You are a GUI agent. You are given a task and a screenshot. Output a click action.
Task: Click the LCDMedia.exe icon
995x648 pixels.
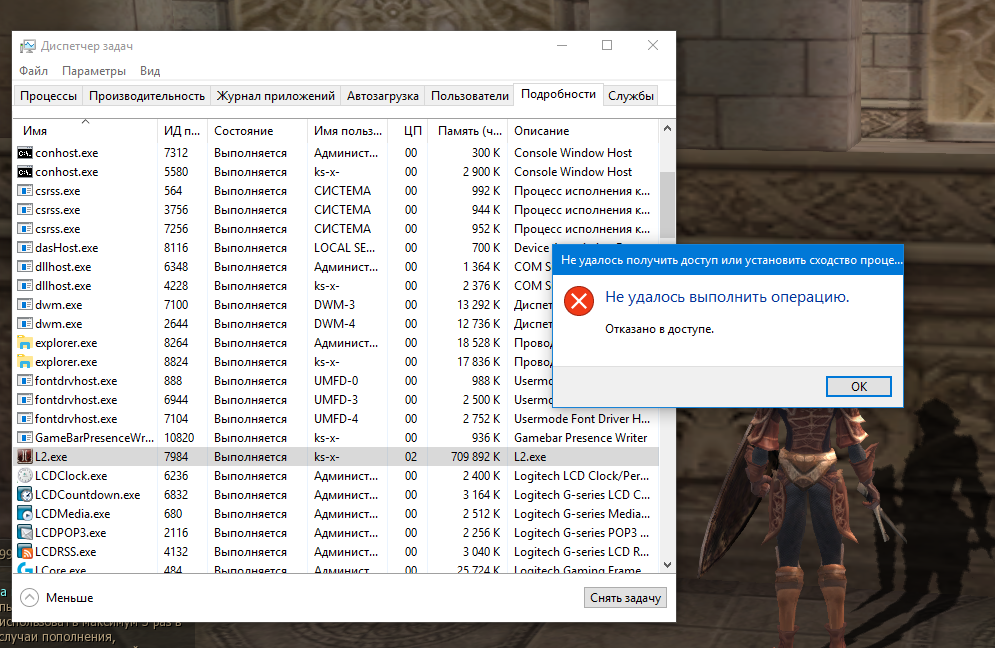(25, 513)
